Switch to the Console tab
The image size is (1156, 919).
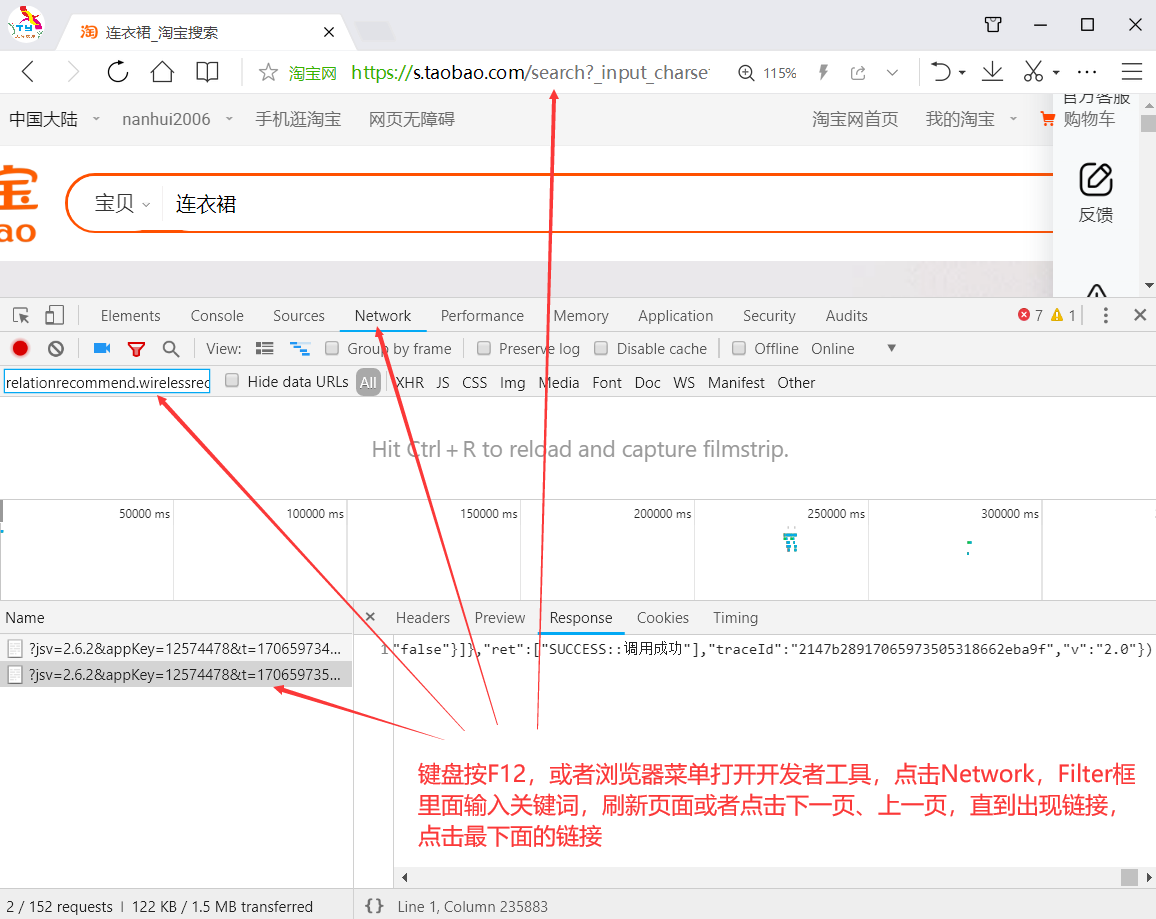click(x=217, y=316)
